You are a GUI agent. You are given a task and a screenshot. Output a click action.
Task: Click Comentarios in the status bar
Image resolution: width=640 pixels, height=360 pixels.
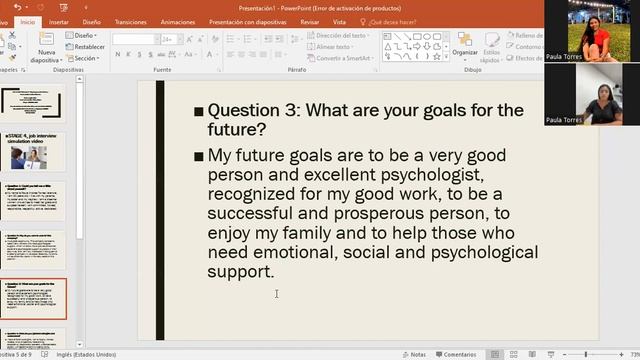point(456,354)
